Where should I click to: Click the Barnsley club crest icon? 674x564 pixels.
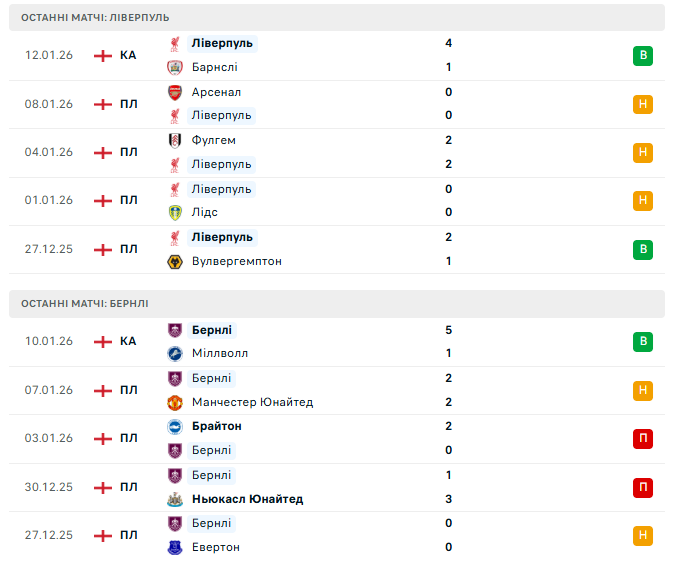click(x=174, y=67)
